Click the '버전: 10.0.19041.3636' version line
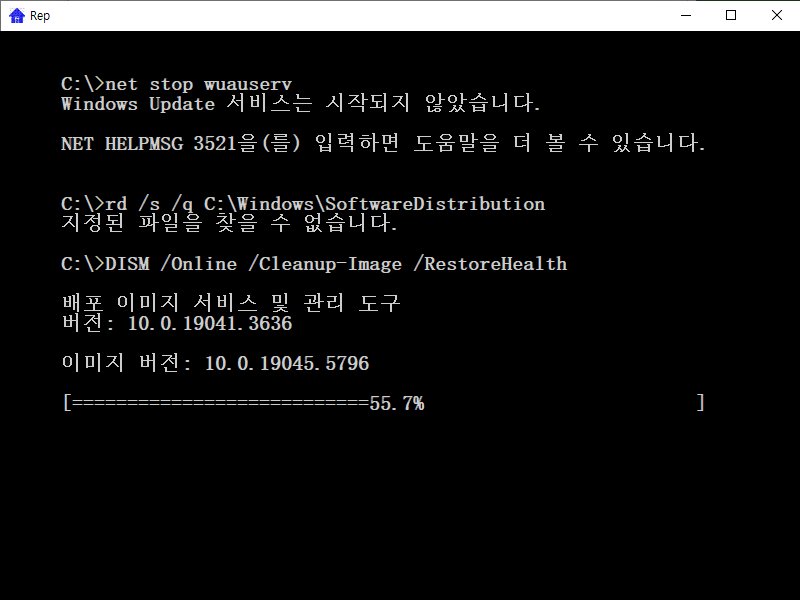 [177, 323]
